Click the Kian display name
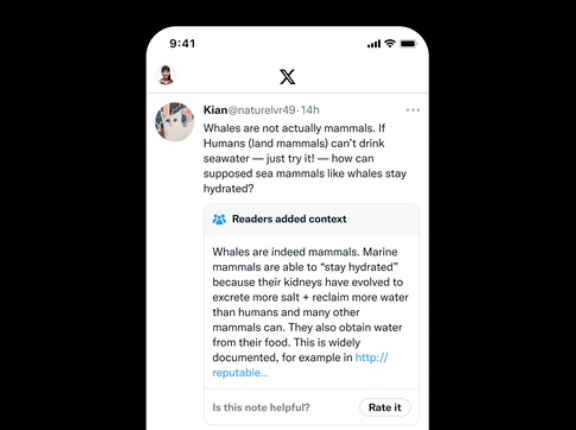 [215, 110]
